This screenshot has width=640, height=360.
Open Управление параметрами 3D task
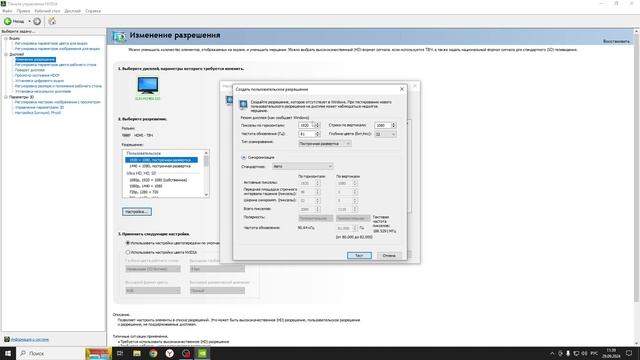(39, 107)
